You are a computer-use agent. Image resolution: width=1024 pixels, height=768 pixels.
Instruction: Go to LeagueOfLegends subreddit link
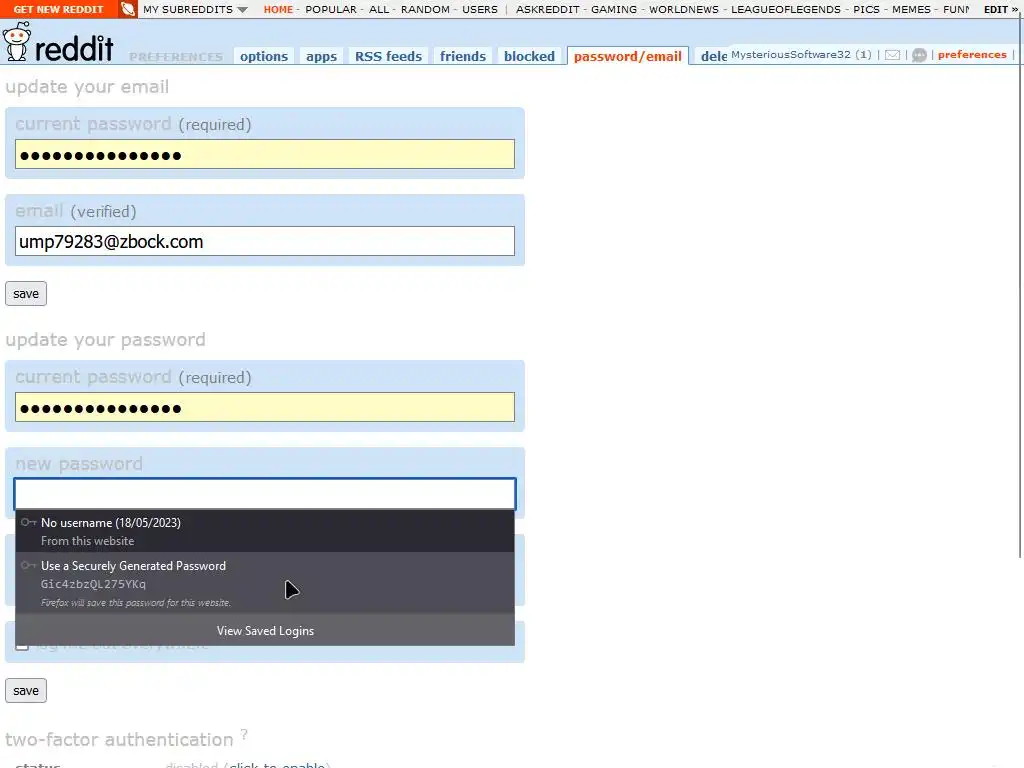(x=786, y=9)
